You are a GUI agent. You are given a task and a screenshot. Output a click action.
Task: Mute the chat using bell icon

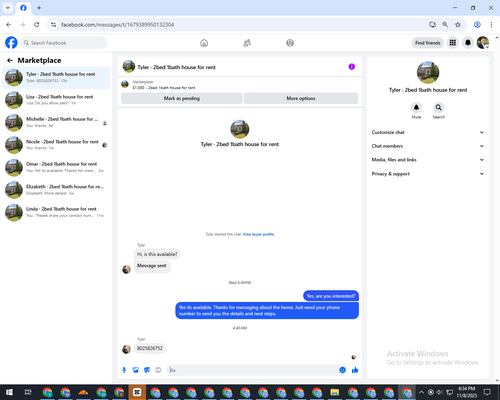pyautogui.click(x=416, y=107)
